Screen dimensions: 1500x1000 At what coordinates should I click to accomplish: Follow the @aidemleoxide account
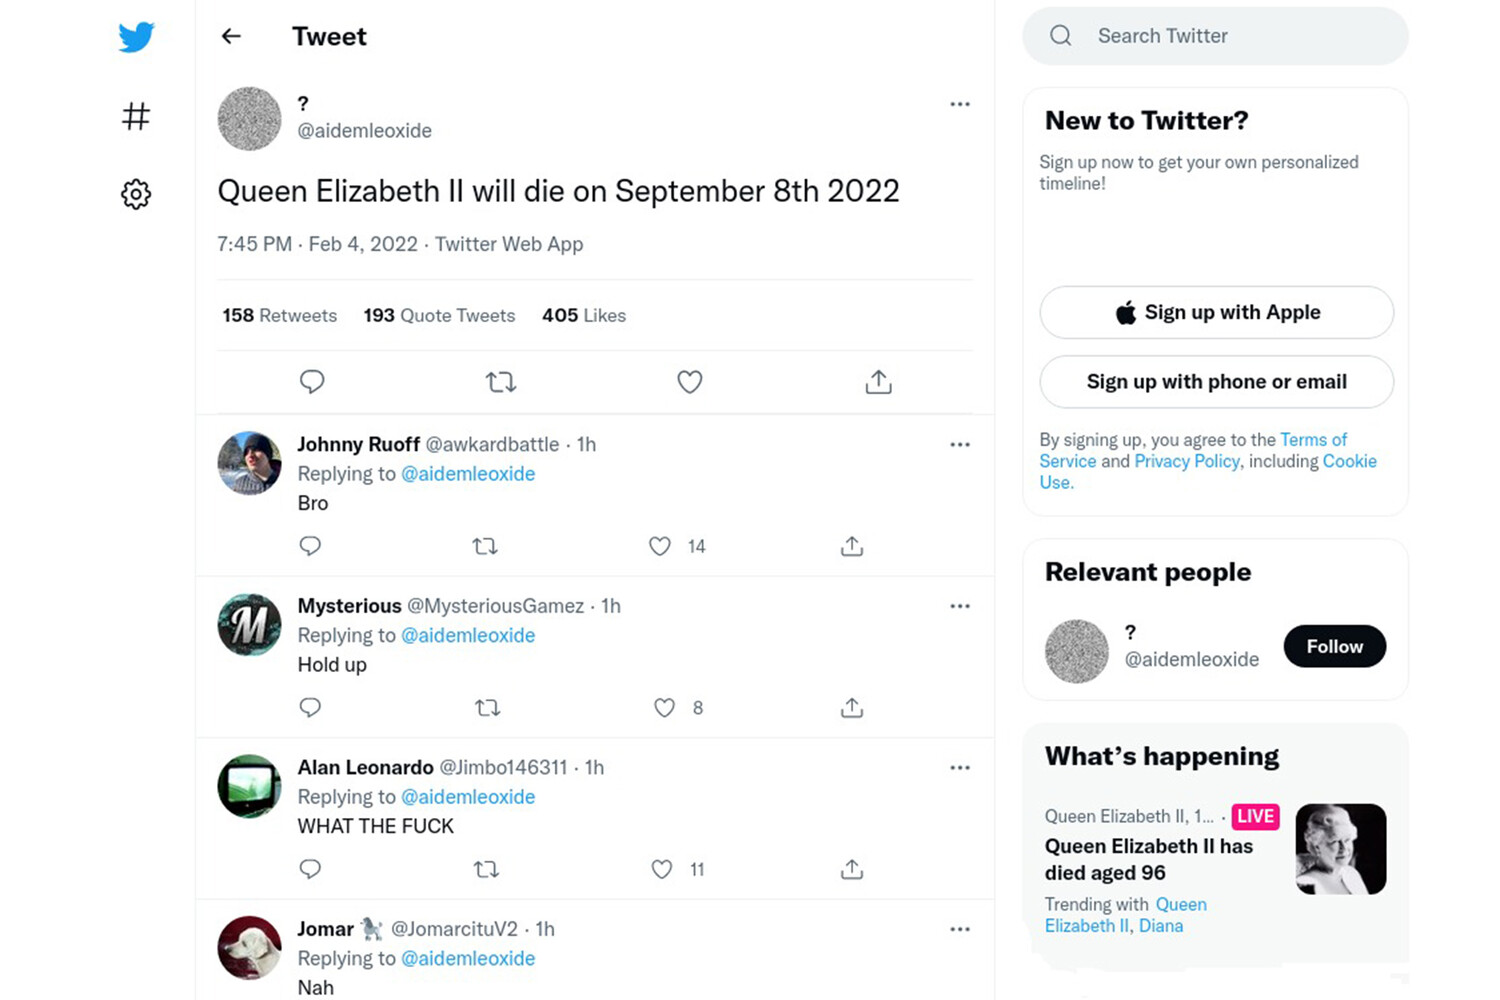[1335, 646]
